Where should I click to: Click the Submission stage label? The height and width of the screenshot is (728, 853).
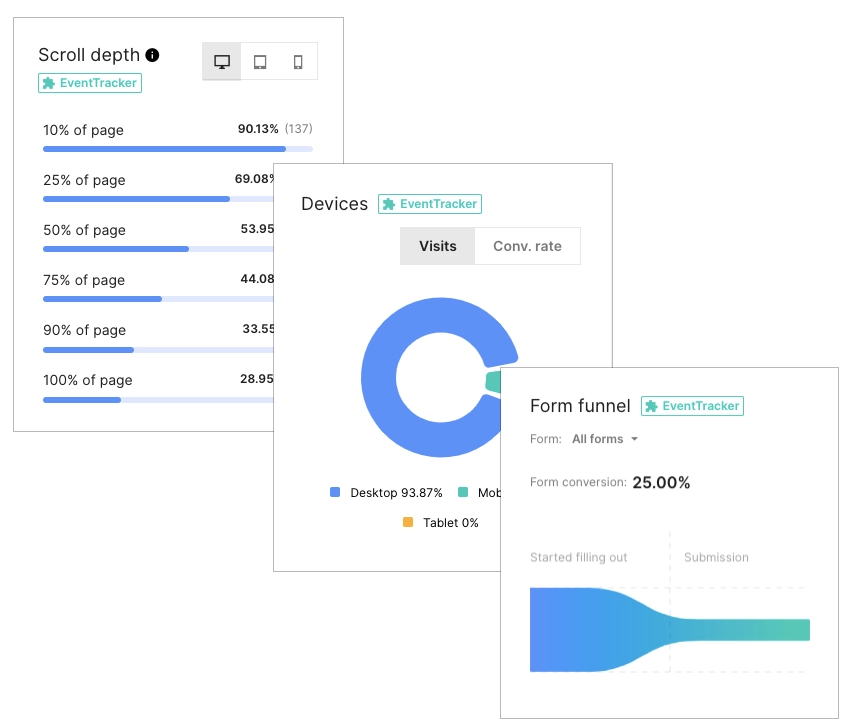pyautogui.click(x=716, y=557)
